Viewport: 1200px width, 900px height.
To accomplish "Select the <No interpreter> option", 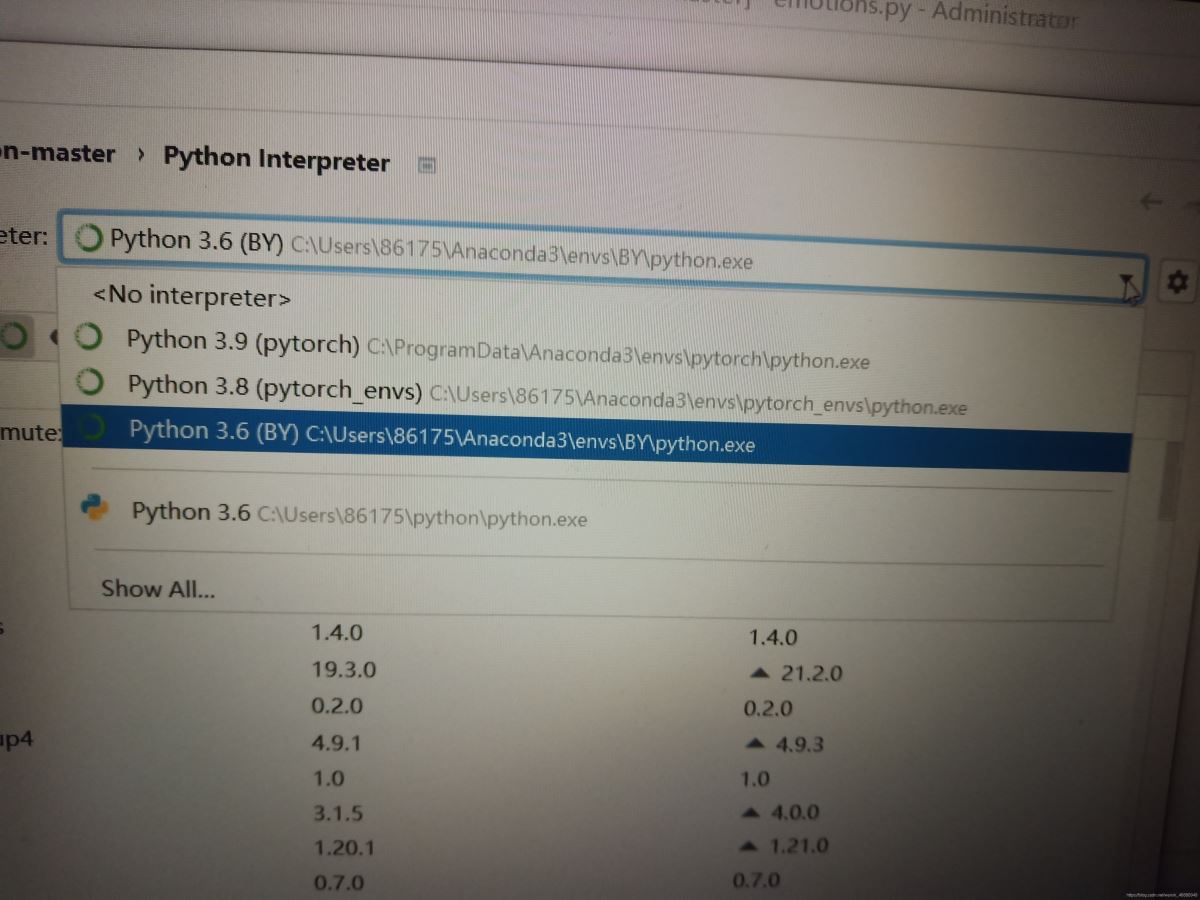I will click(192, 296).
